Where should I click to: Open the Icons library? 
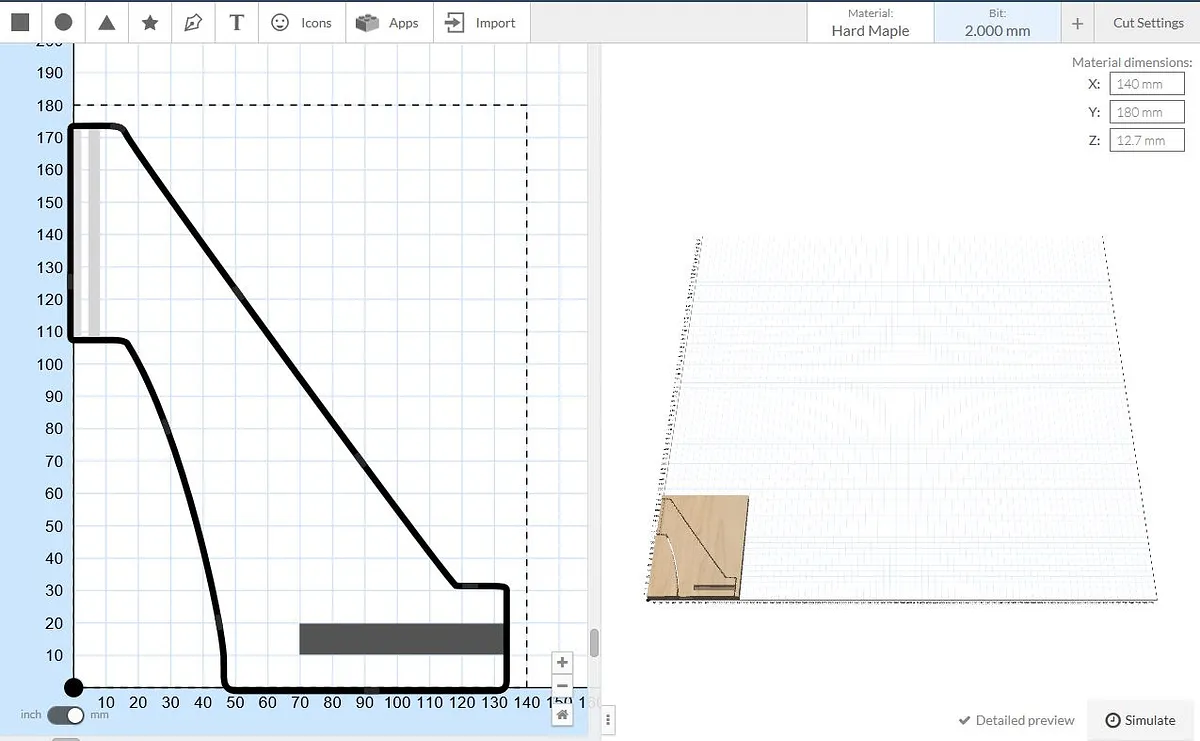302,22
